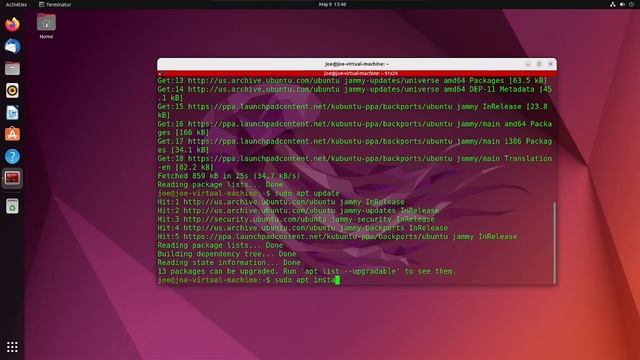Click the terminal vertical scrollbar
Viewport: 640px width, 360px height.
click(554, 242)
